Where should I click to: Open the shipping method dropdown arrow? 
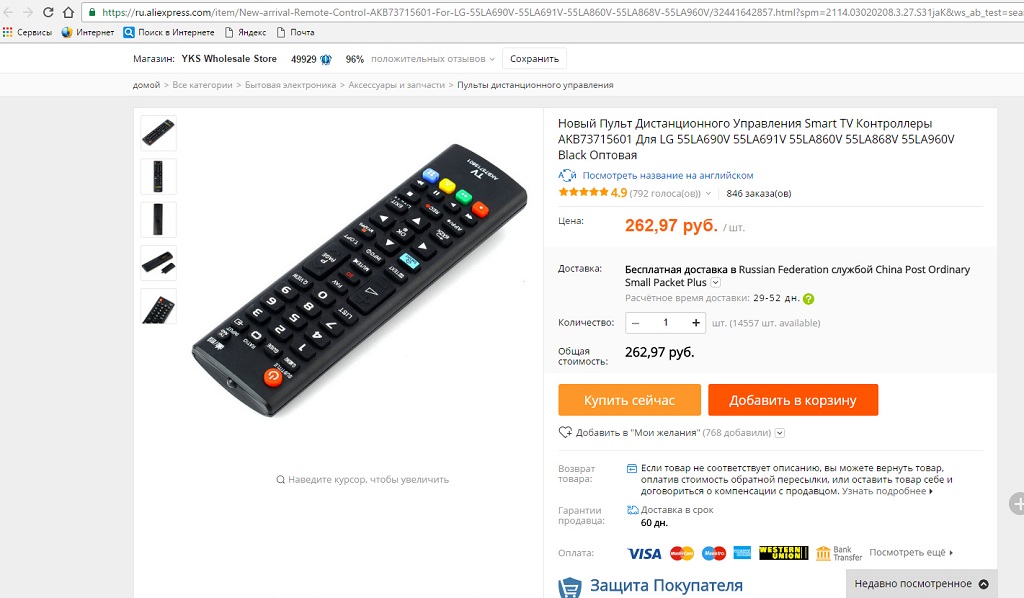(x=715, y=283)
